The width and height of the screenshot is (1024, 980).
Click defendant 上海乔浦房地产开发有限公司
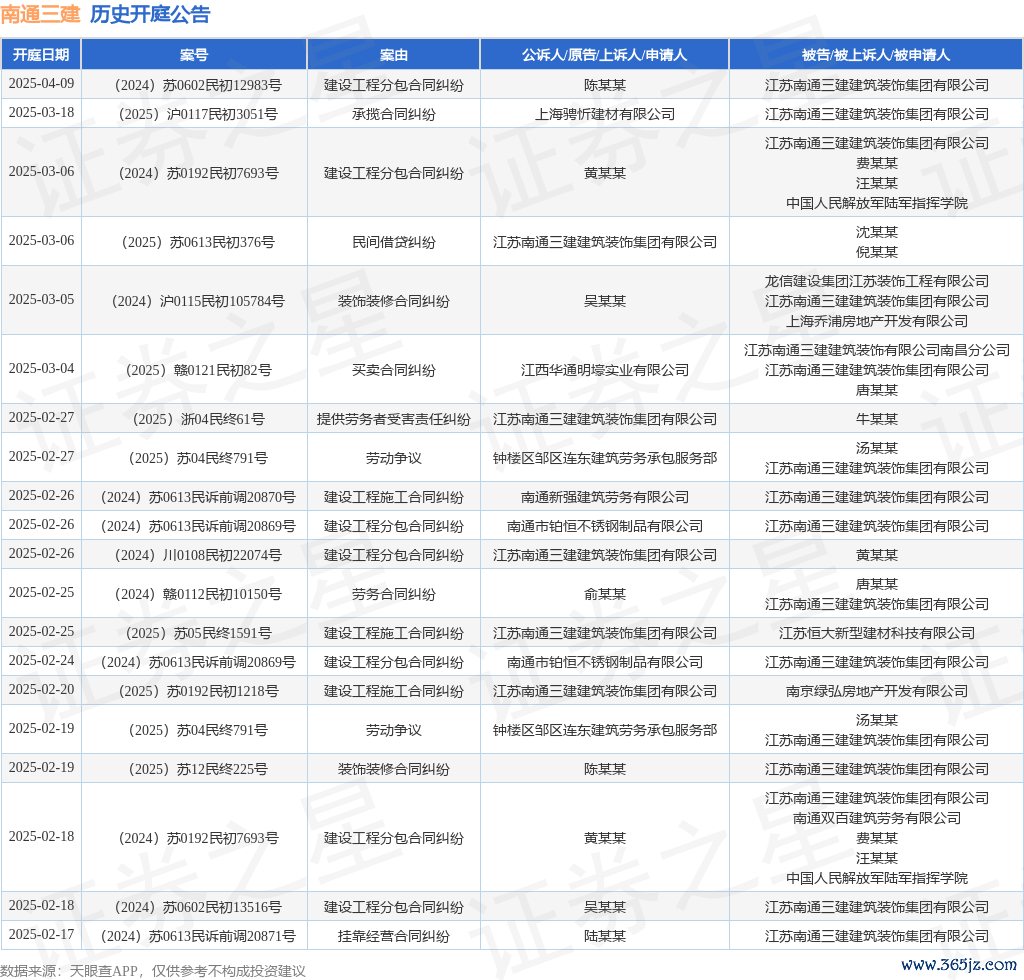tap(876, 321)
